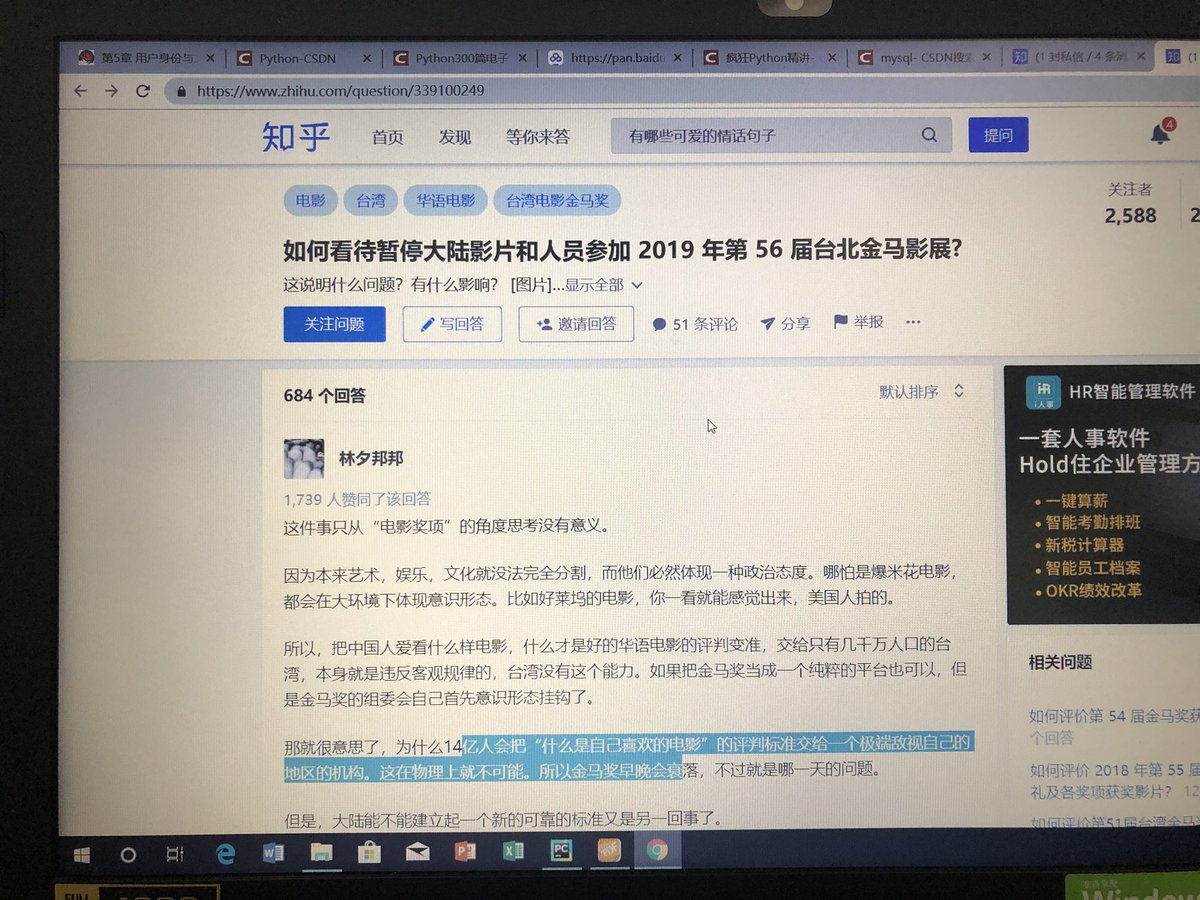Open Microsoft Store from taskbar
Image resolution: width=1200 pixels, height=900 pixels.
tap(369, 853)
